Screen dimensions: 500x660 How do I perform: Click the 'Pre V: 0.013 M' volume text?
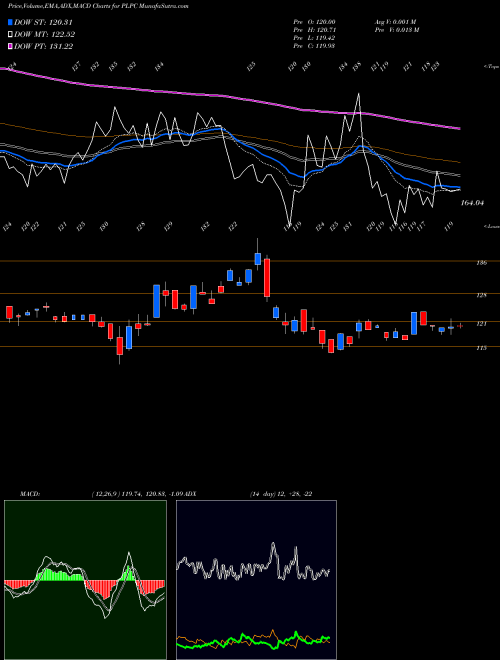(x=396, y=30)
